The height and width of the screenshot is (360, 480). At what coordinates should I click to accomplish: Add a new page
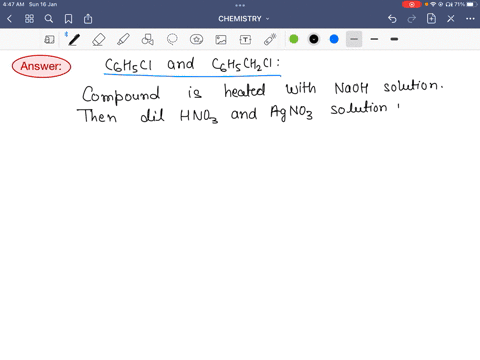(431, 19)
